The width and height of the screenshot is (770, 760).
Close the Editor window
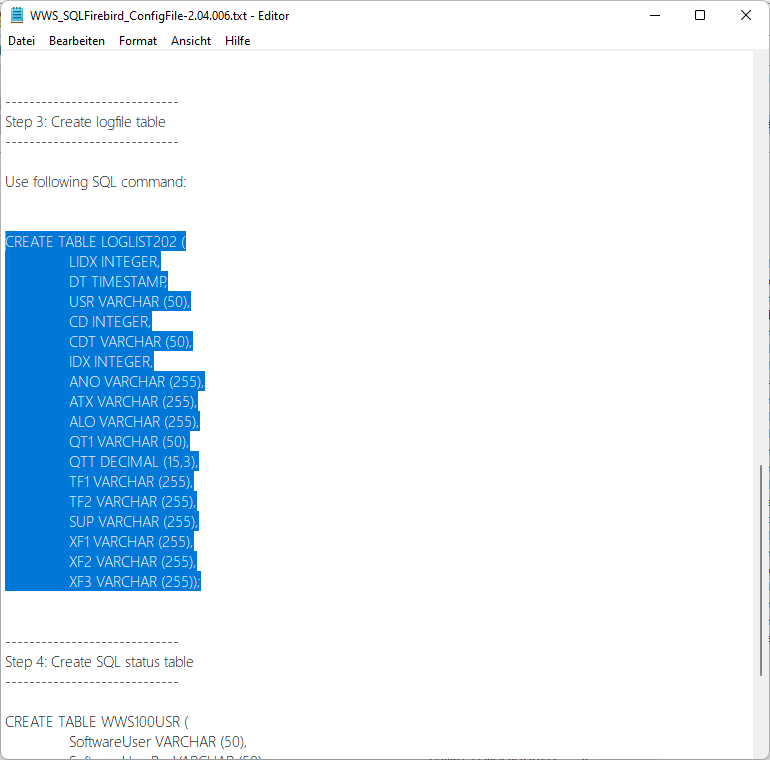(x=745, y=15)
